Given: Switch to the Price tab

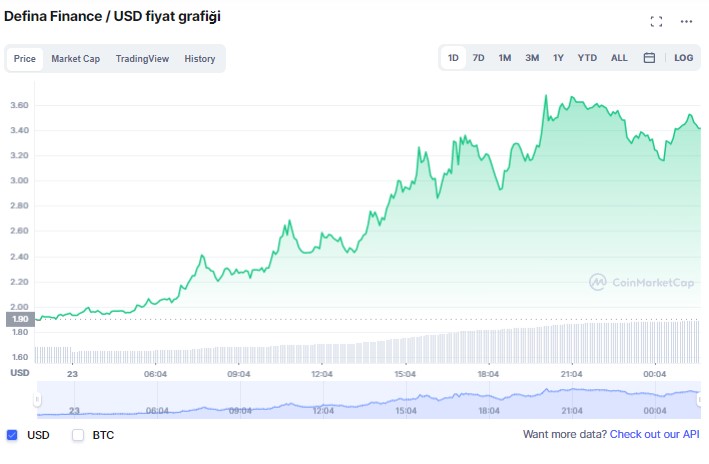Looking at the screenshot, I should click(25, 59).
